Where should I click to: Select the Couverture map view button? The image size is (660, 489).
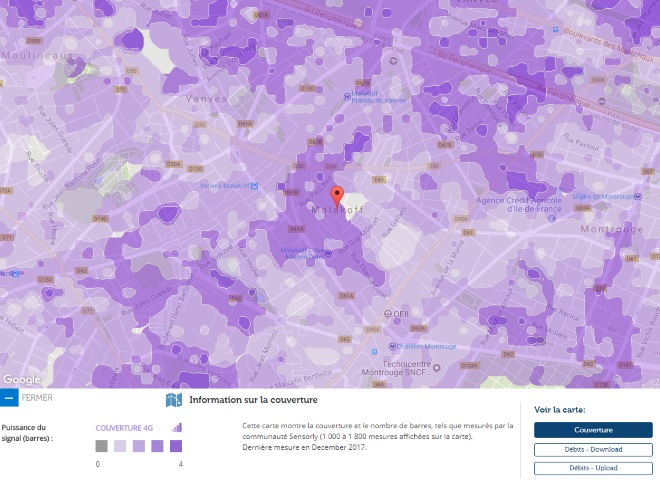point(593,430)
